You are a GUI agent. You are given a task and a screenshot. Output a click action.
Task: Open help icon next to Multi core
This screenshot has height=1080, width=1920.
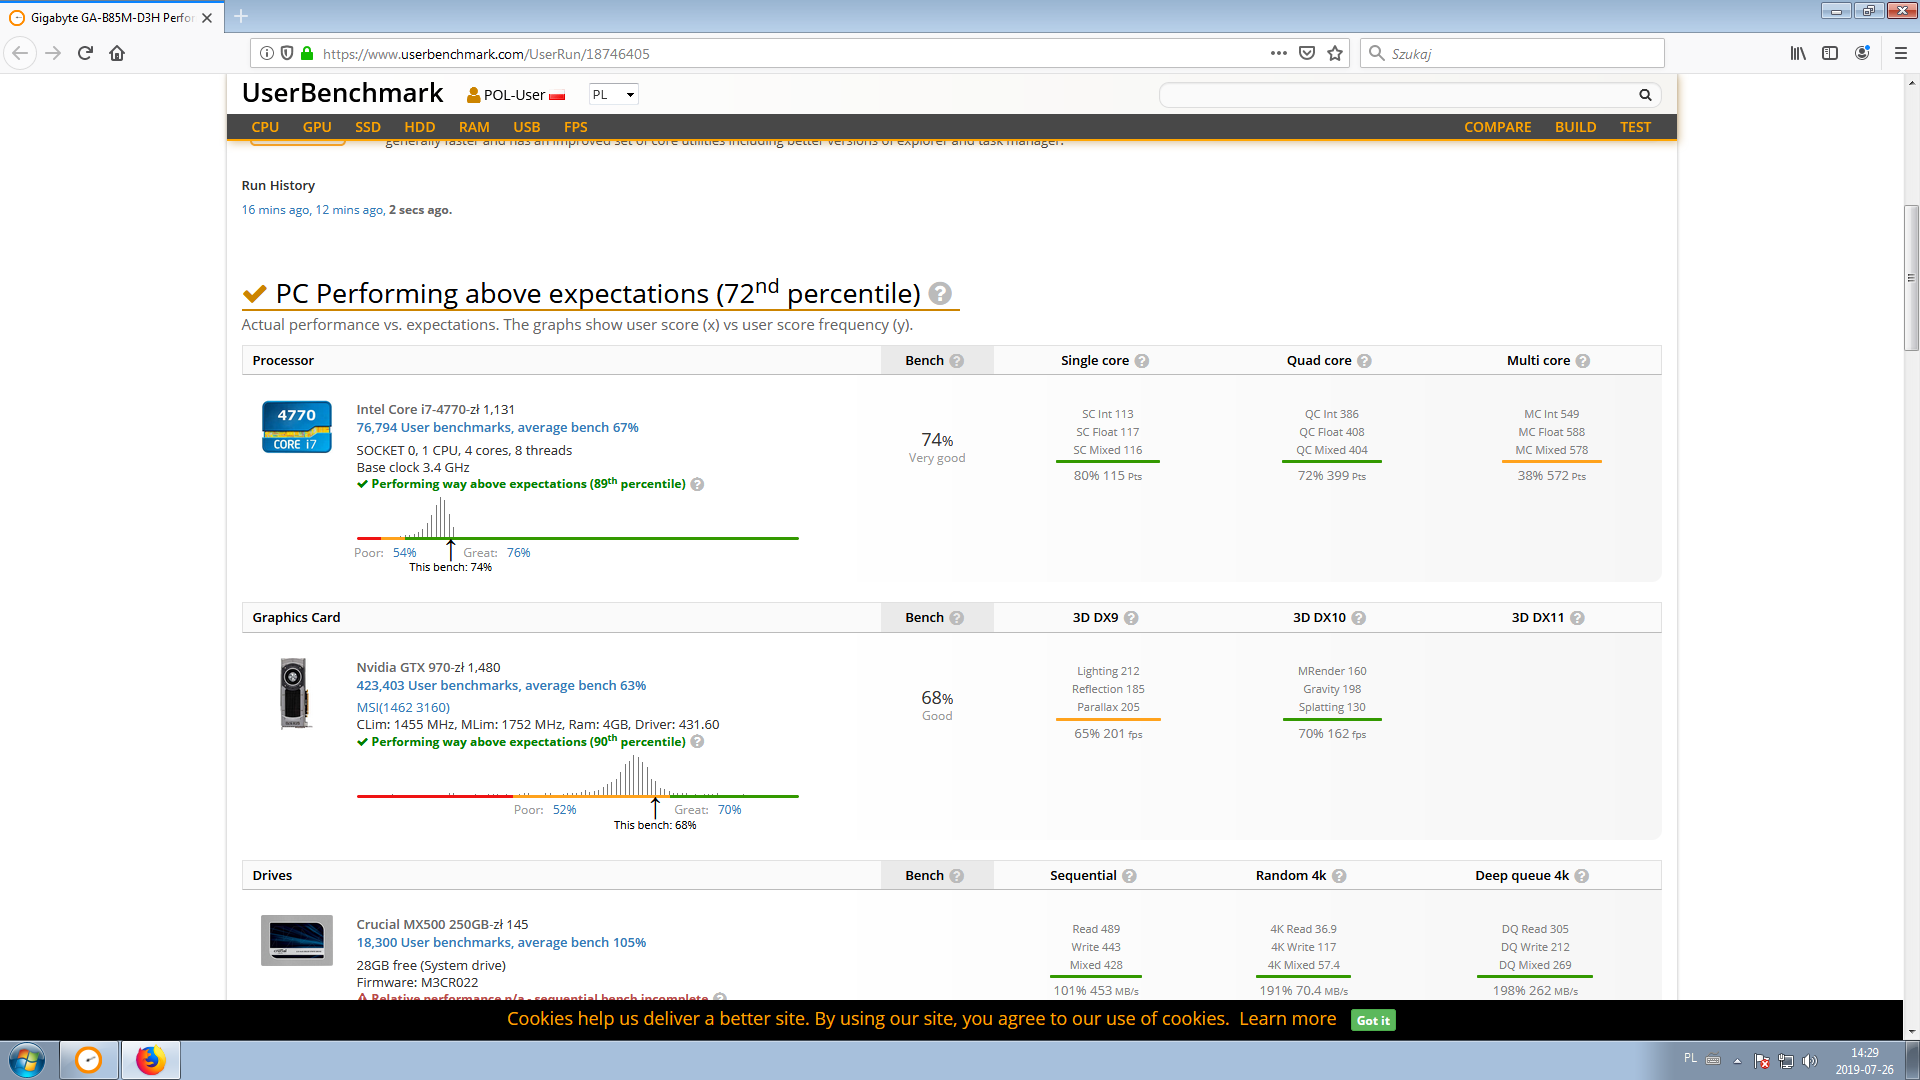point(1583,361)
